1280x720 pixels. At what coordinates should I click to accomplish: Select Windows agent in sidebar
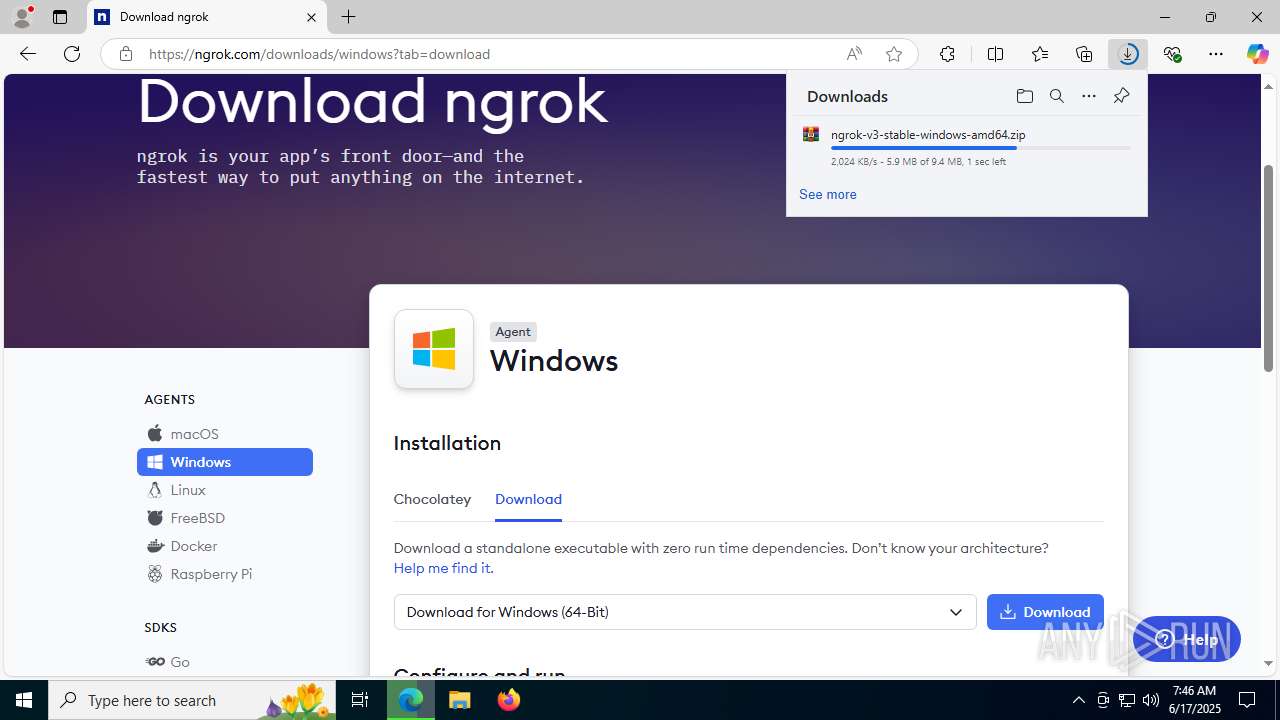click(x=225, y=462)
